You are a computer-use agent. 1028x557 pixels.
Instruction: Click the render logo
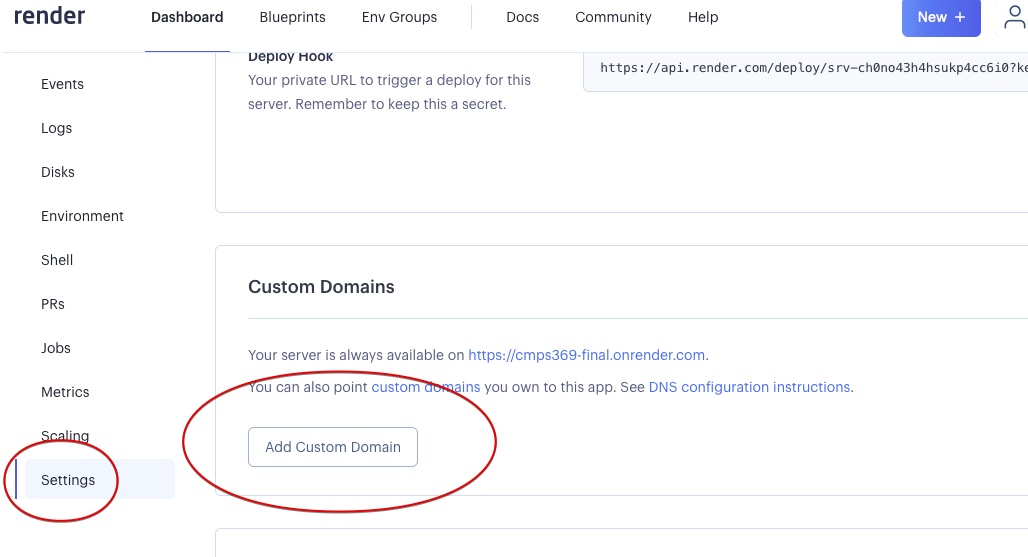[49, 16]
